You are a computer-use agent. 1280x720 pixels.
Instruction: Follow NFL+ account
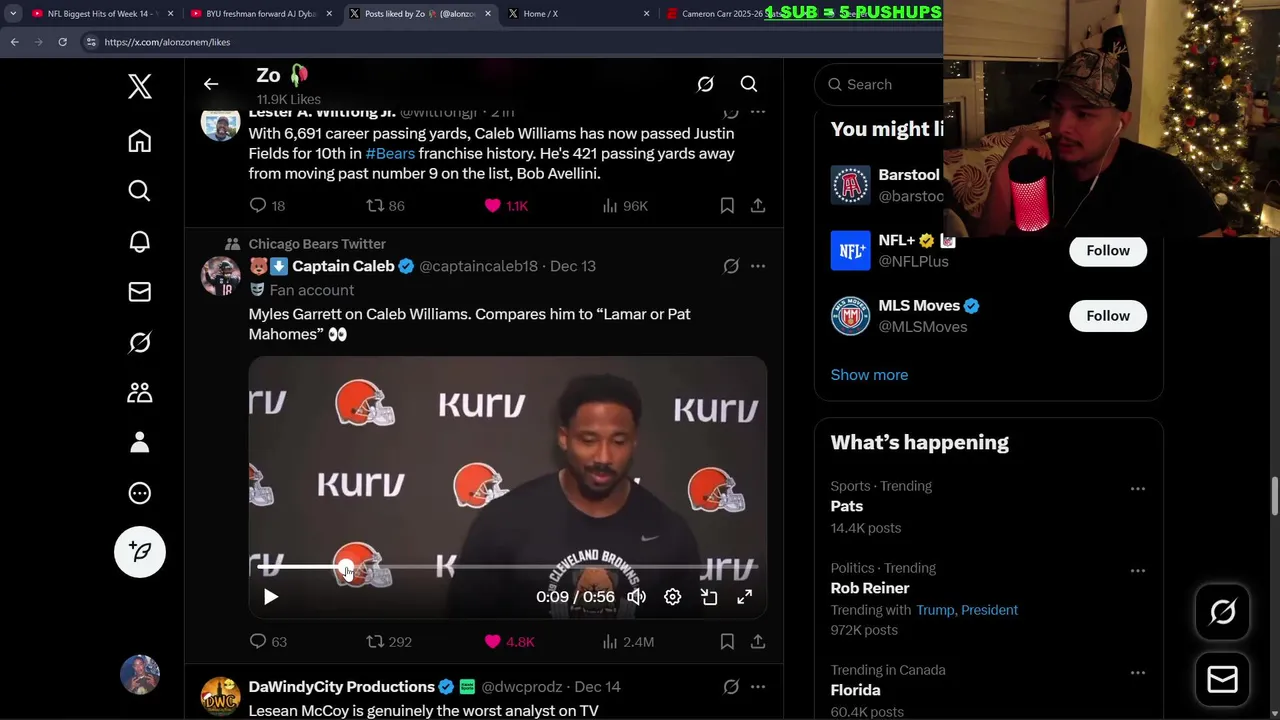pos(1108,250)
